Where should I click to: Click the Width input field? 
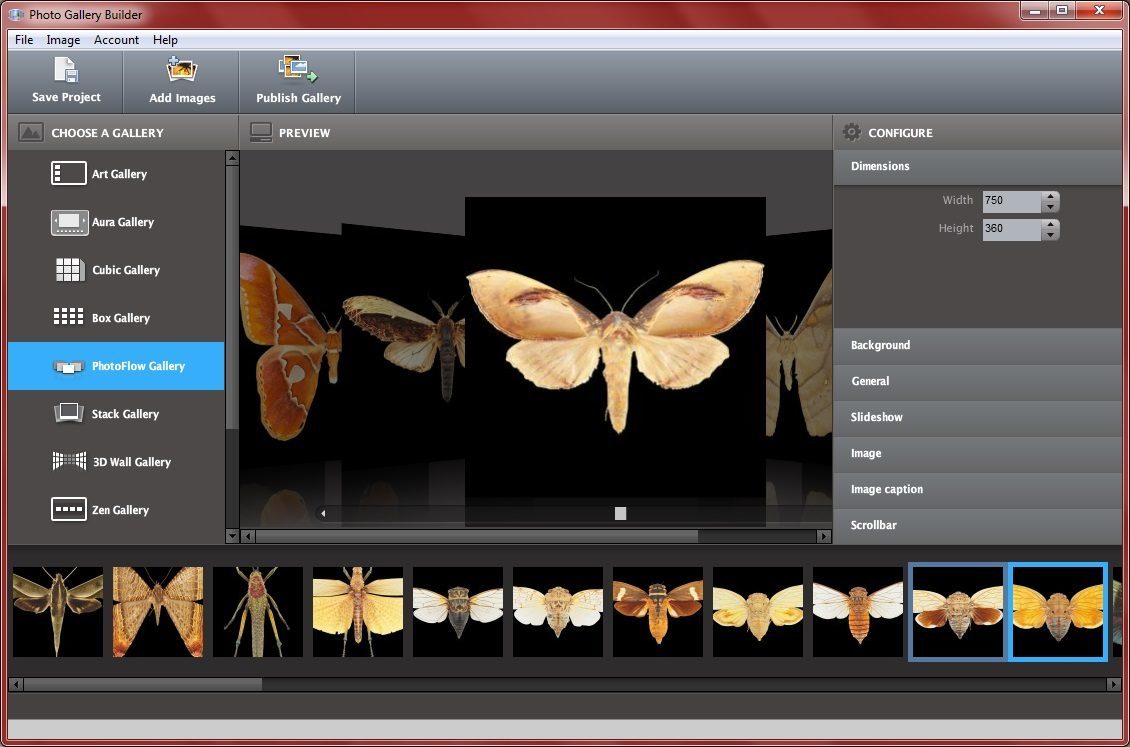1012,201
